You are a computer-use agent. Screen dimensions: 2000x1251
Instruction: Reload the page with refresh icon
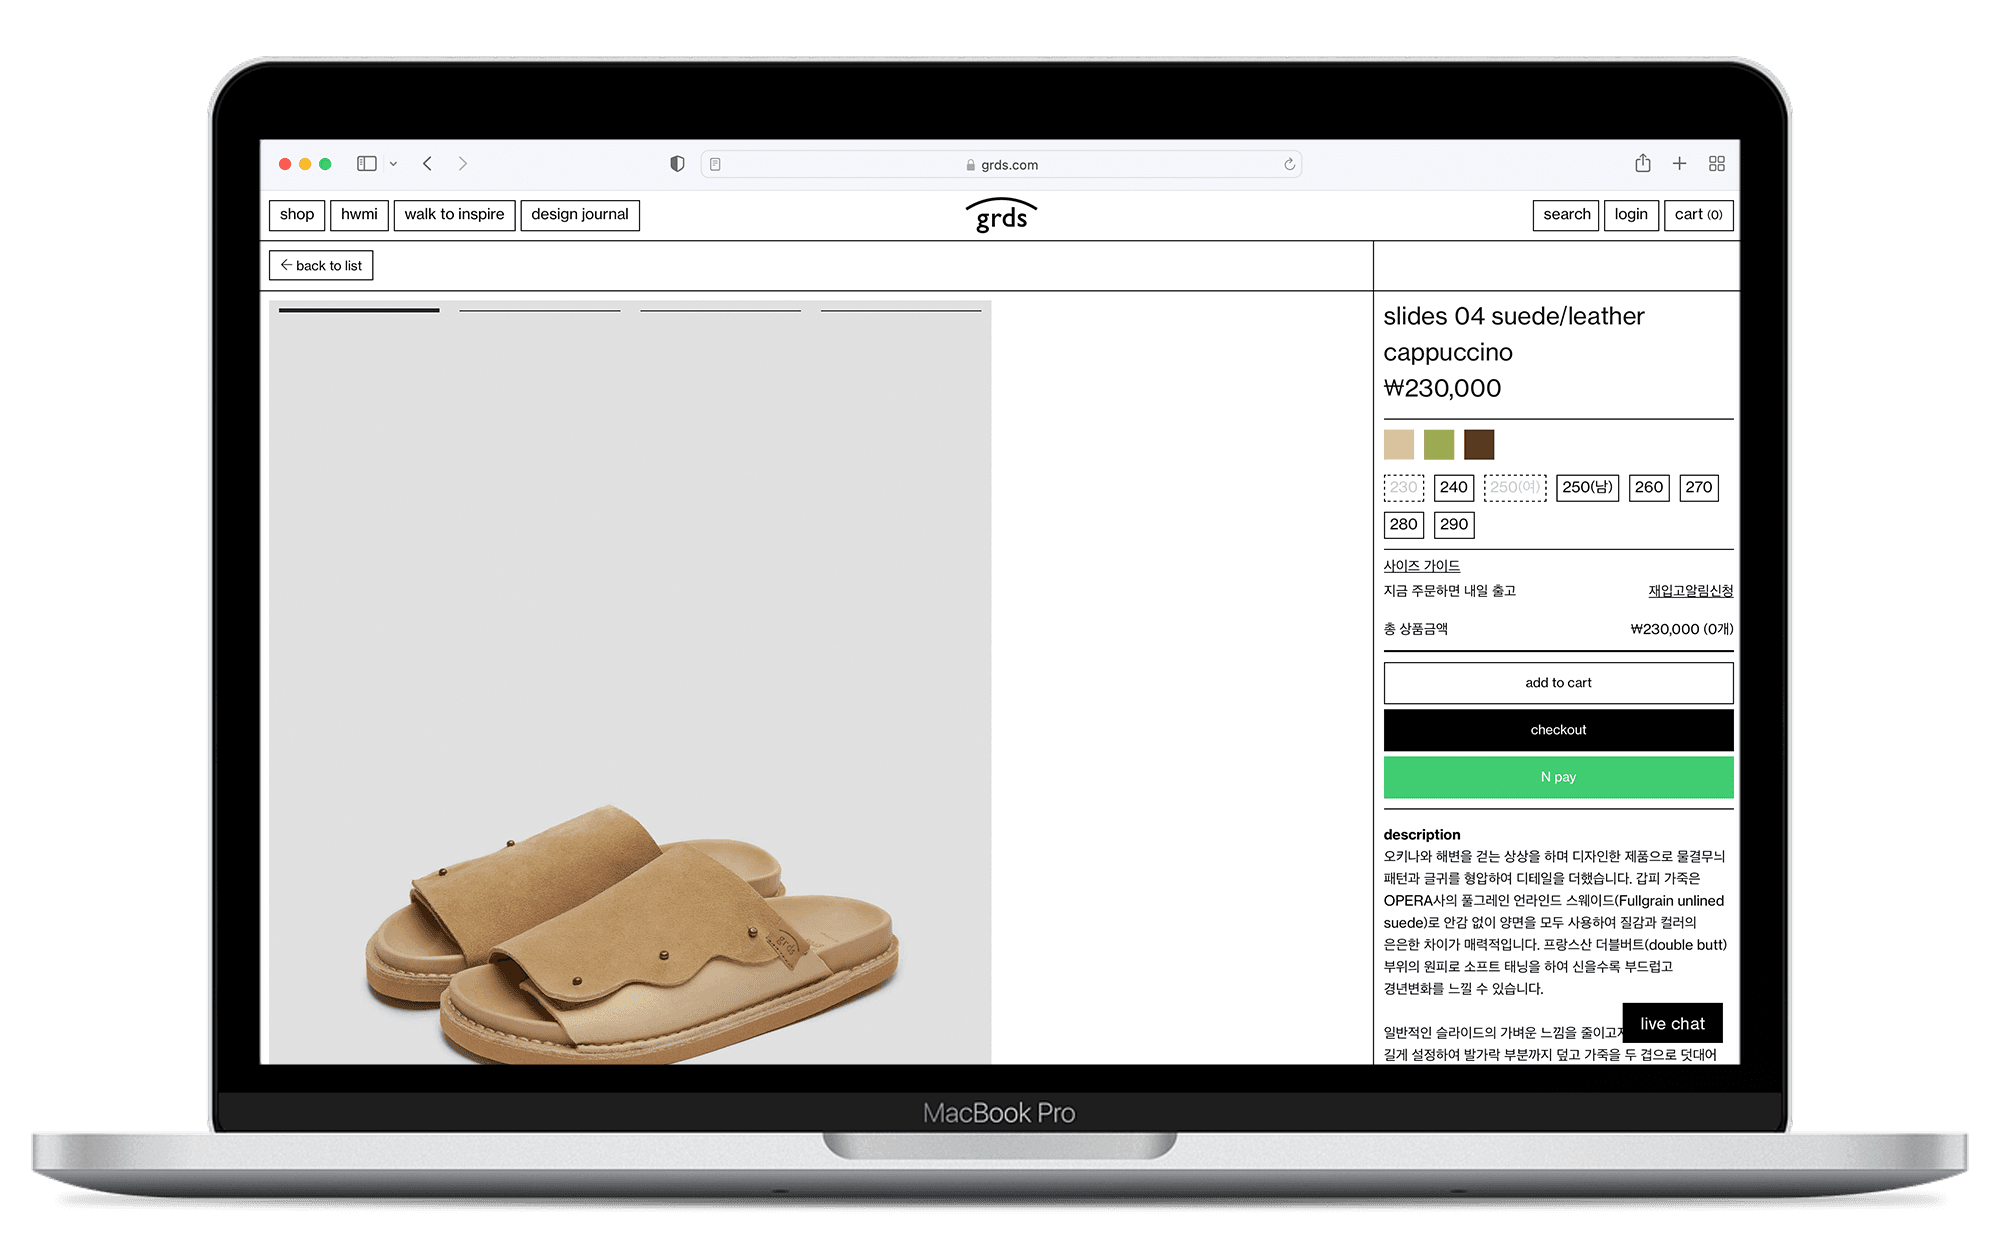(1289, 165)
